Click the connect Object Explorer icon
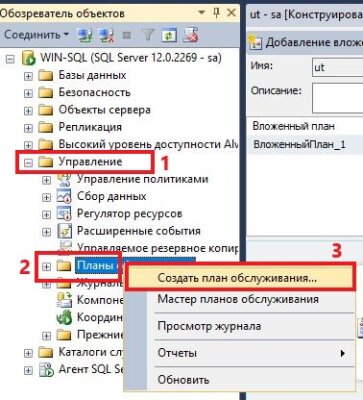The height and width of the screenshot is (400, 363). (84, 35)
